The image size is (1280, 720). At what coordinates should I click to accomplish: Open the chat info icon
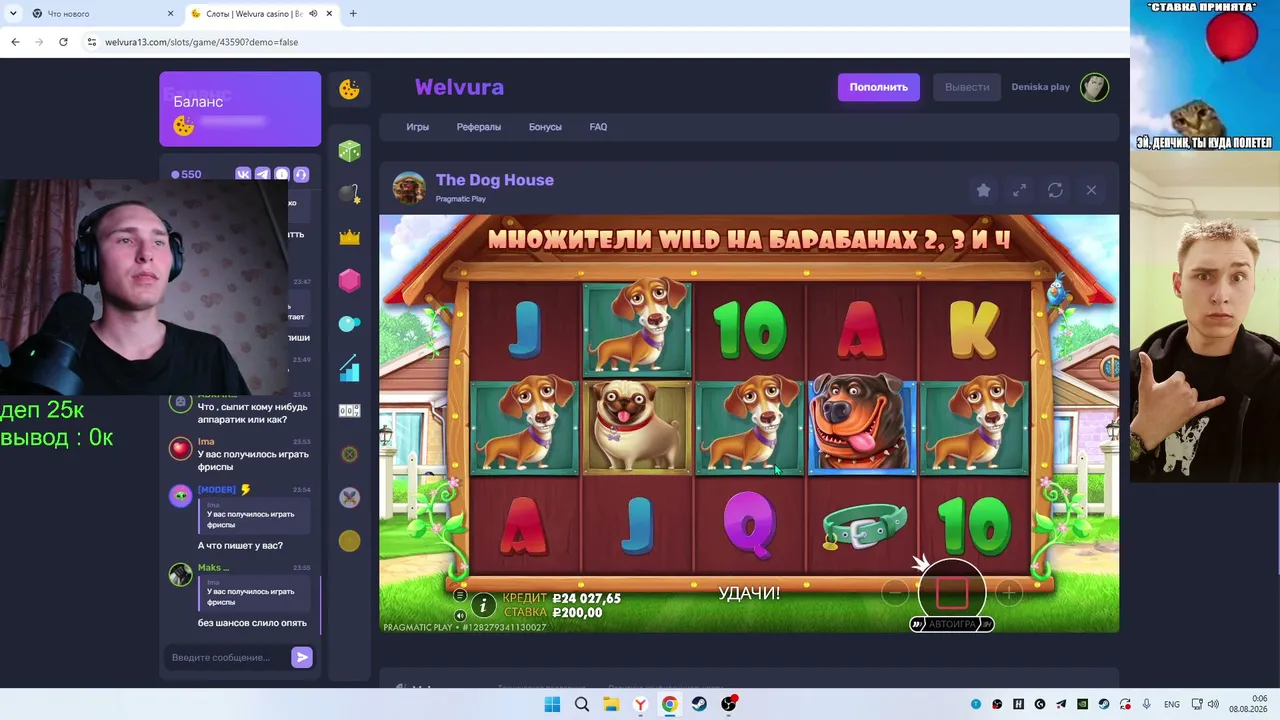coord(282,174)
